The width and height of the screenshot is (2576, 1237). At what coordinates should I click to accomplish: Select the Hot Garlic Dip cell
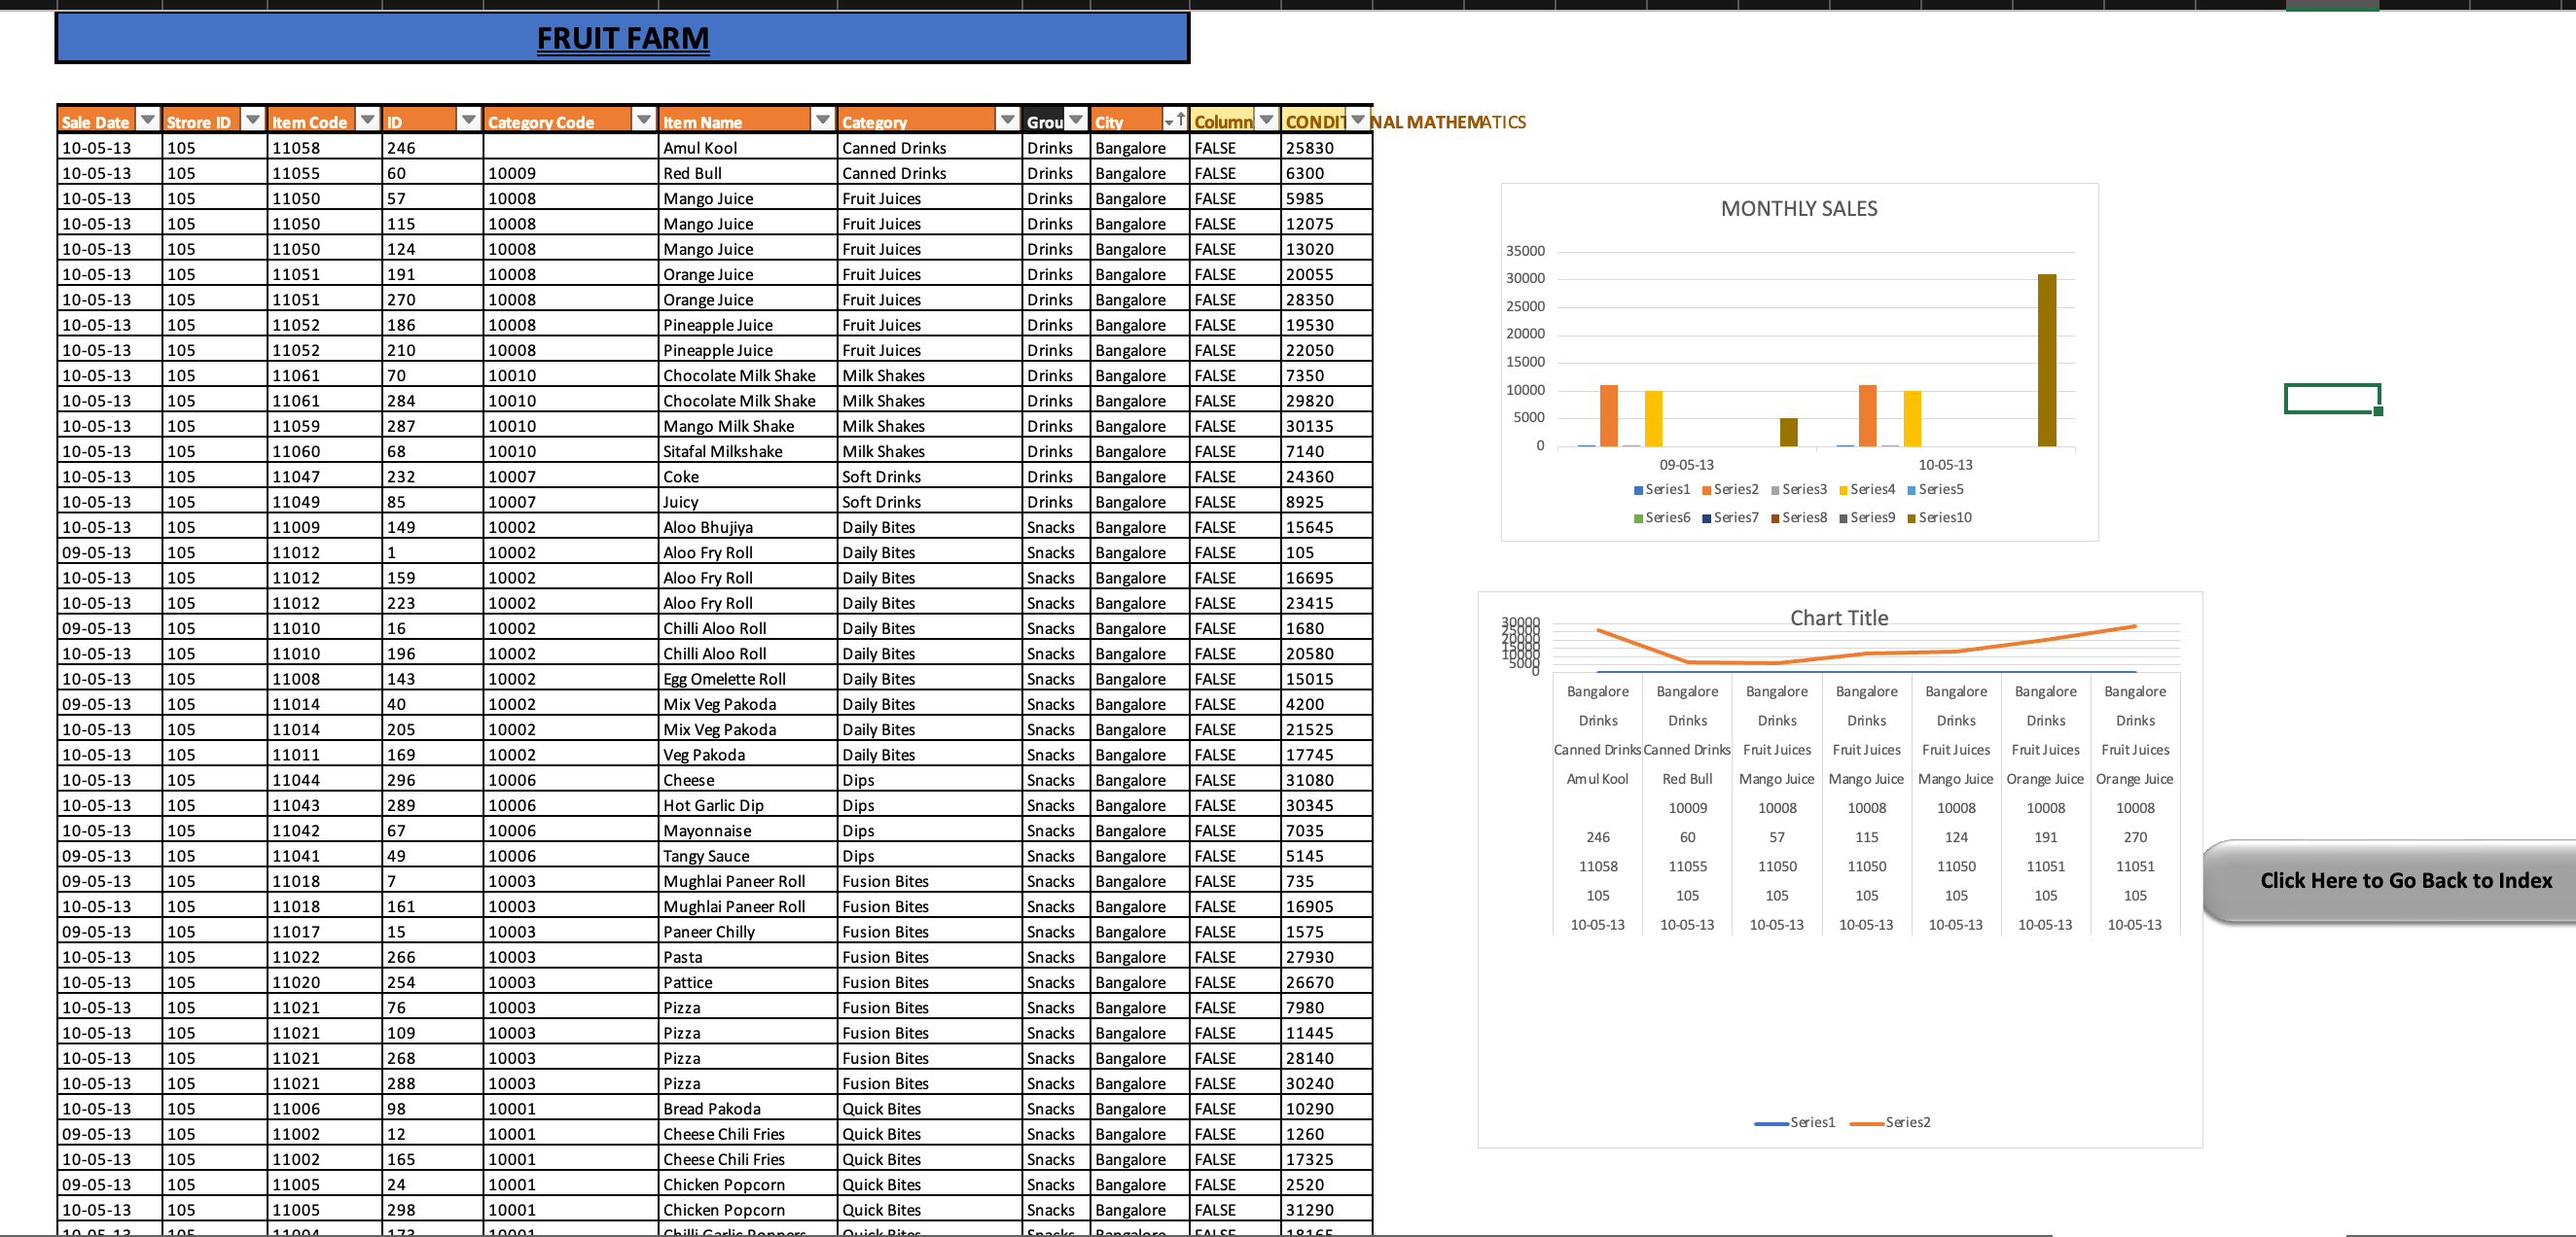coord(748,805)
